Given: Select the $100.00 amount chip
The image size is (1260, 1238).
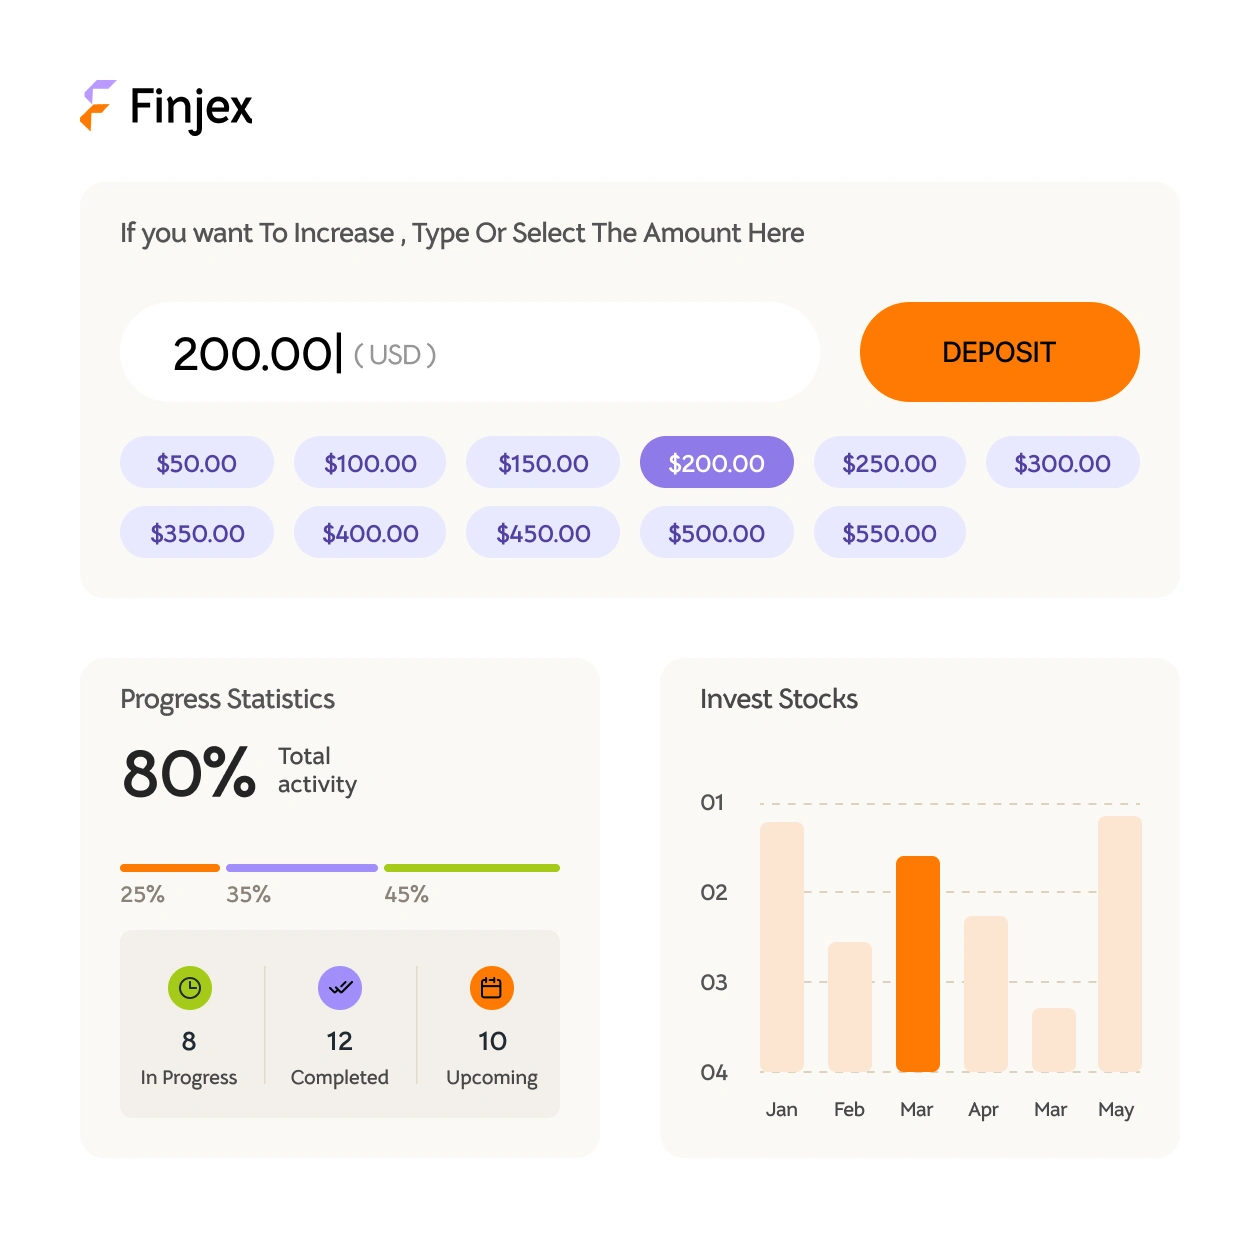Looking at the screenshot, I should click(x=369, y=462).
